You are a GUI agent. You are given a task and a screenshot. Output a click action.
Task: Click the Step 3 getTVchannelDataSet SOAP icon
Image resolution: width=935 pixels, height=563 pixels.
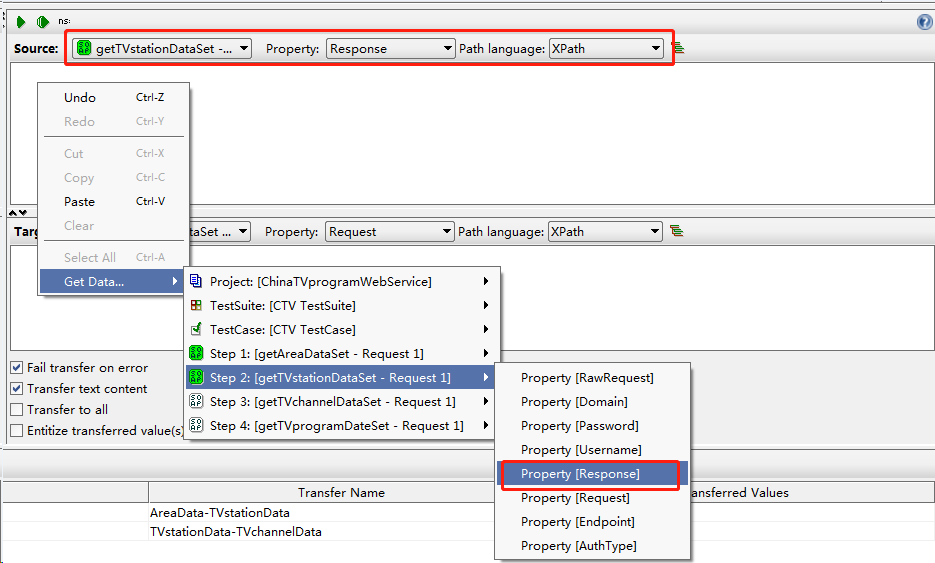[196, 401]
